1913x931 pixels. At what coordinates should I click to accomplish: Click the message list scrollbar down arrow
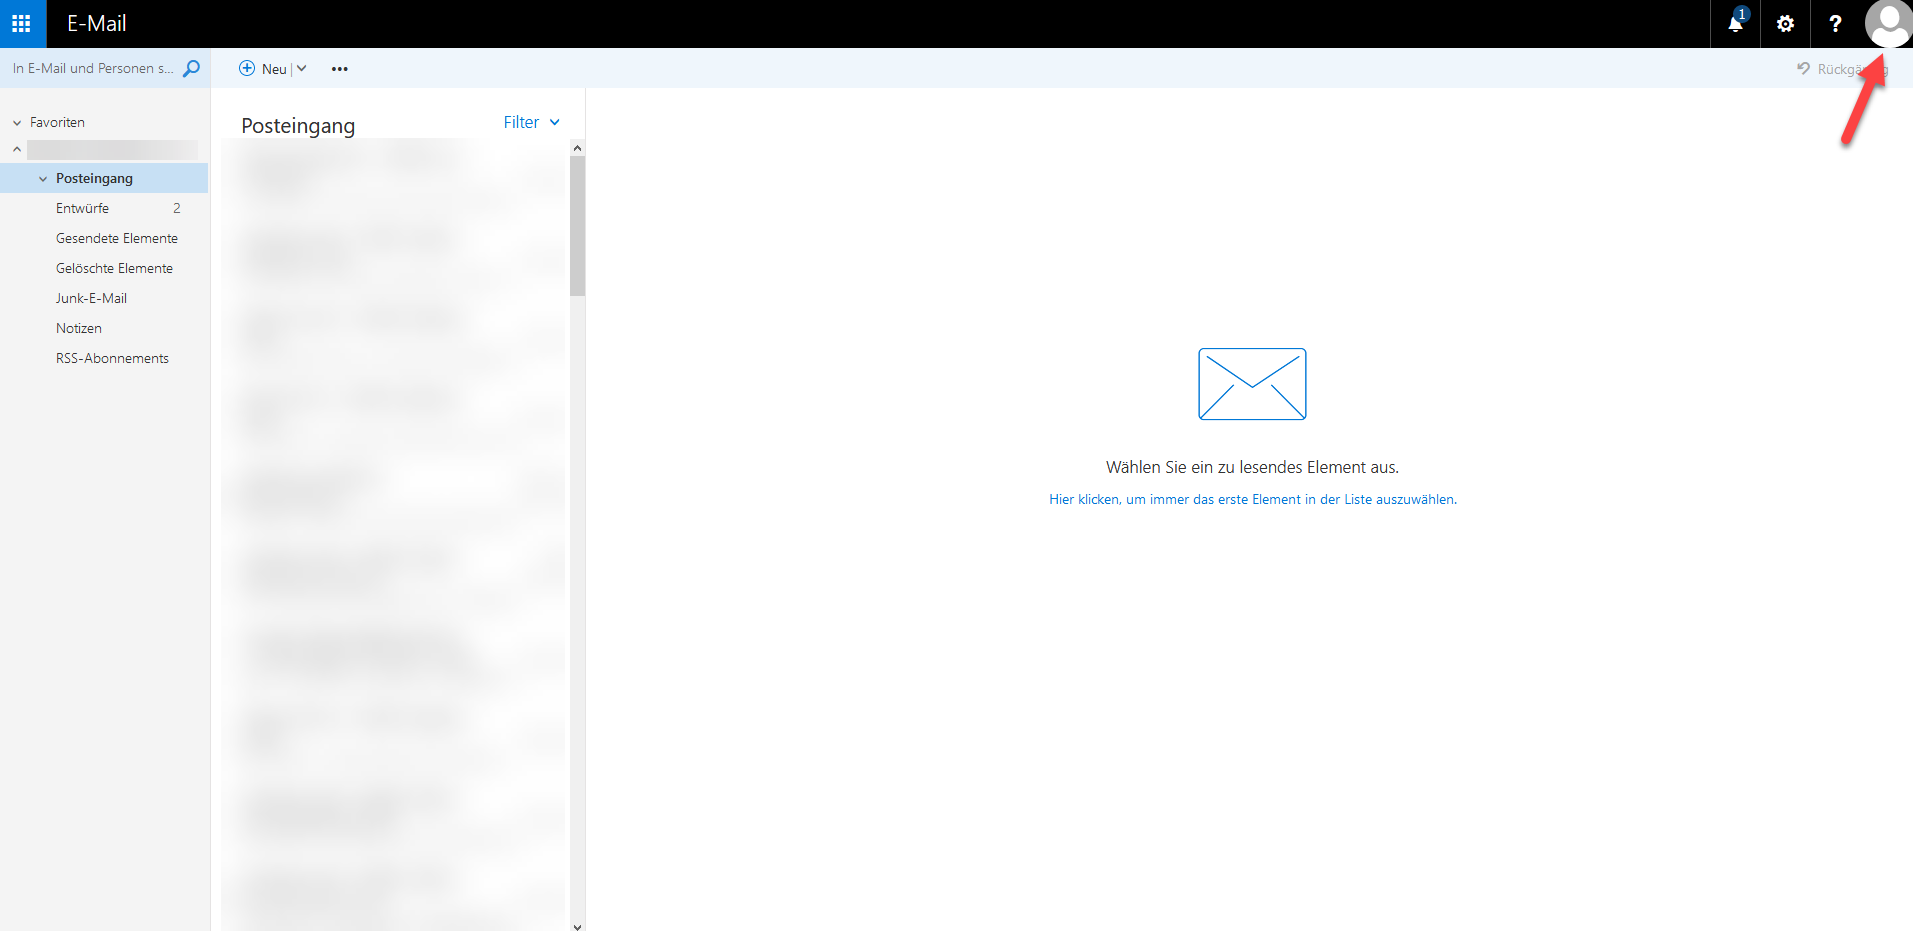point(577,925)
